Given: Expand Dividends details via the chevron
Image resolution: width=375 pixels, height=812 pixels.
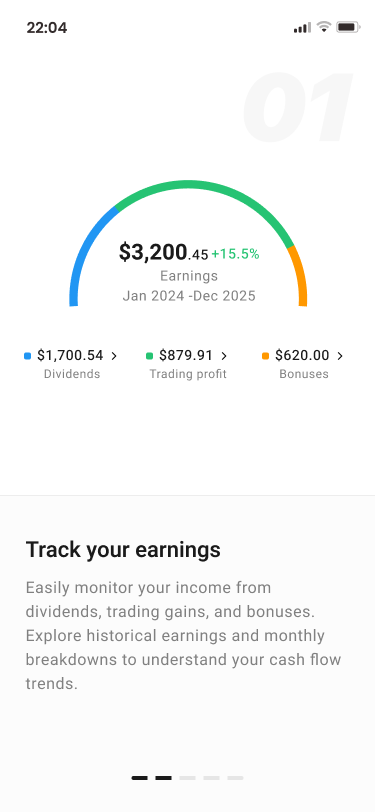Looking at the screenshot, I should (114, 356).
